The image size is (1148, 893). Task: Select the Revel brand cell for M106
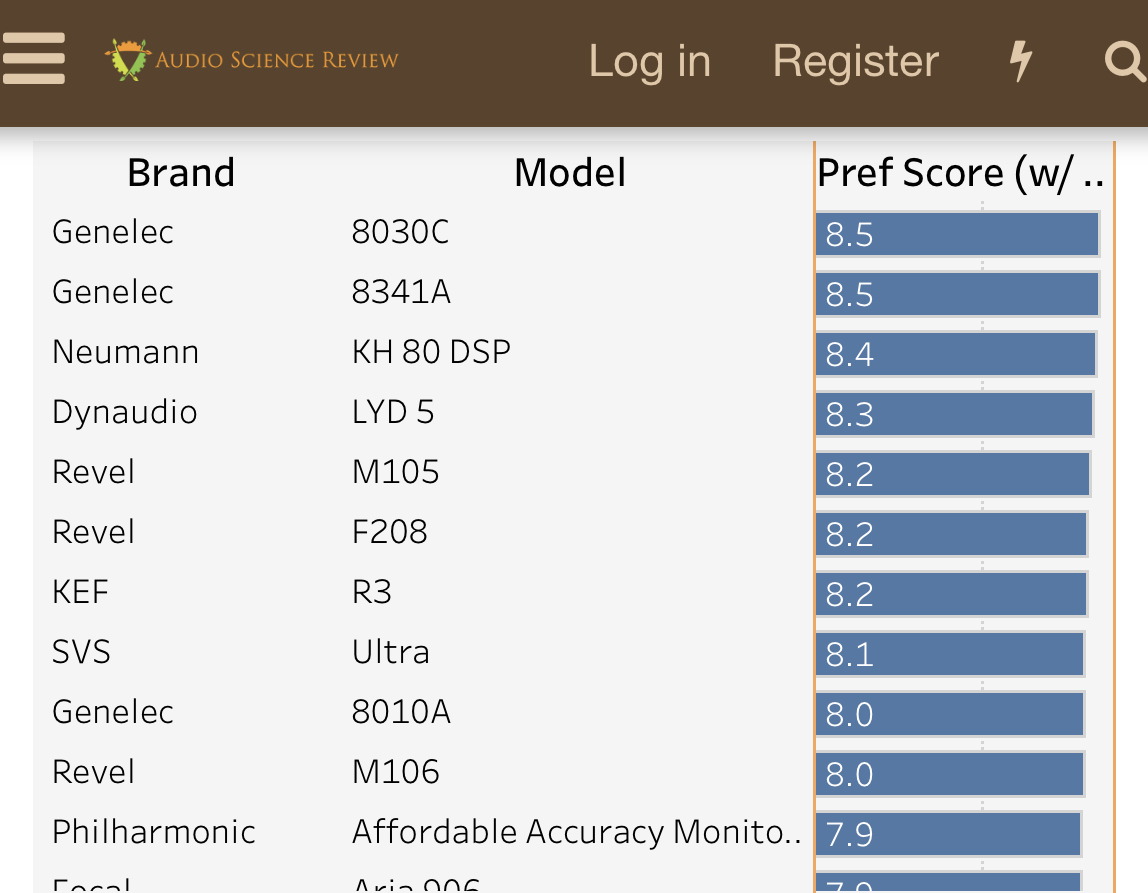pyautogui.click(x=93, y=772)
